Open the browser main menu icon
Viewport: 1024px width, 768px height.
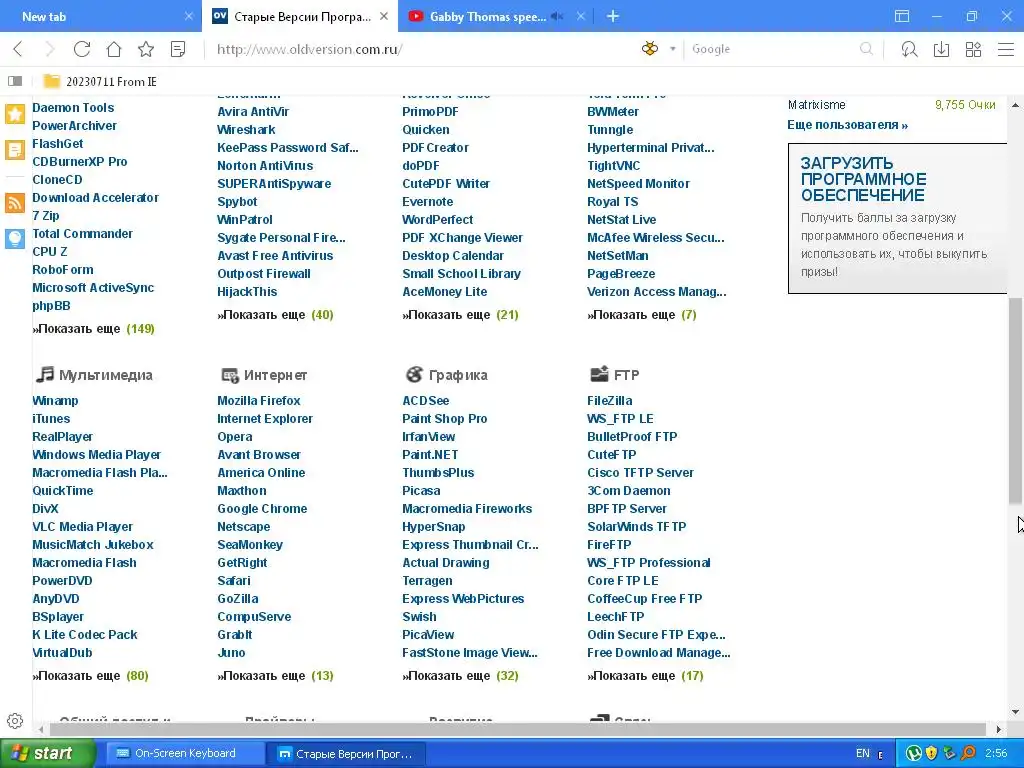[x=1006, y=49]
